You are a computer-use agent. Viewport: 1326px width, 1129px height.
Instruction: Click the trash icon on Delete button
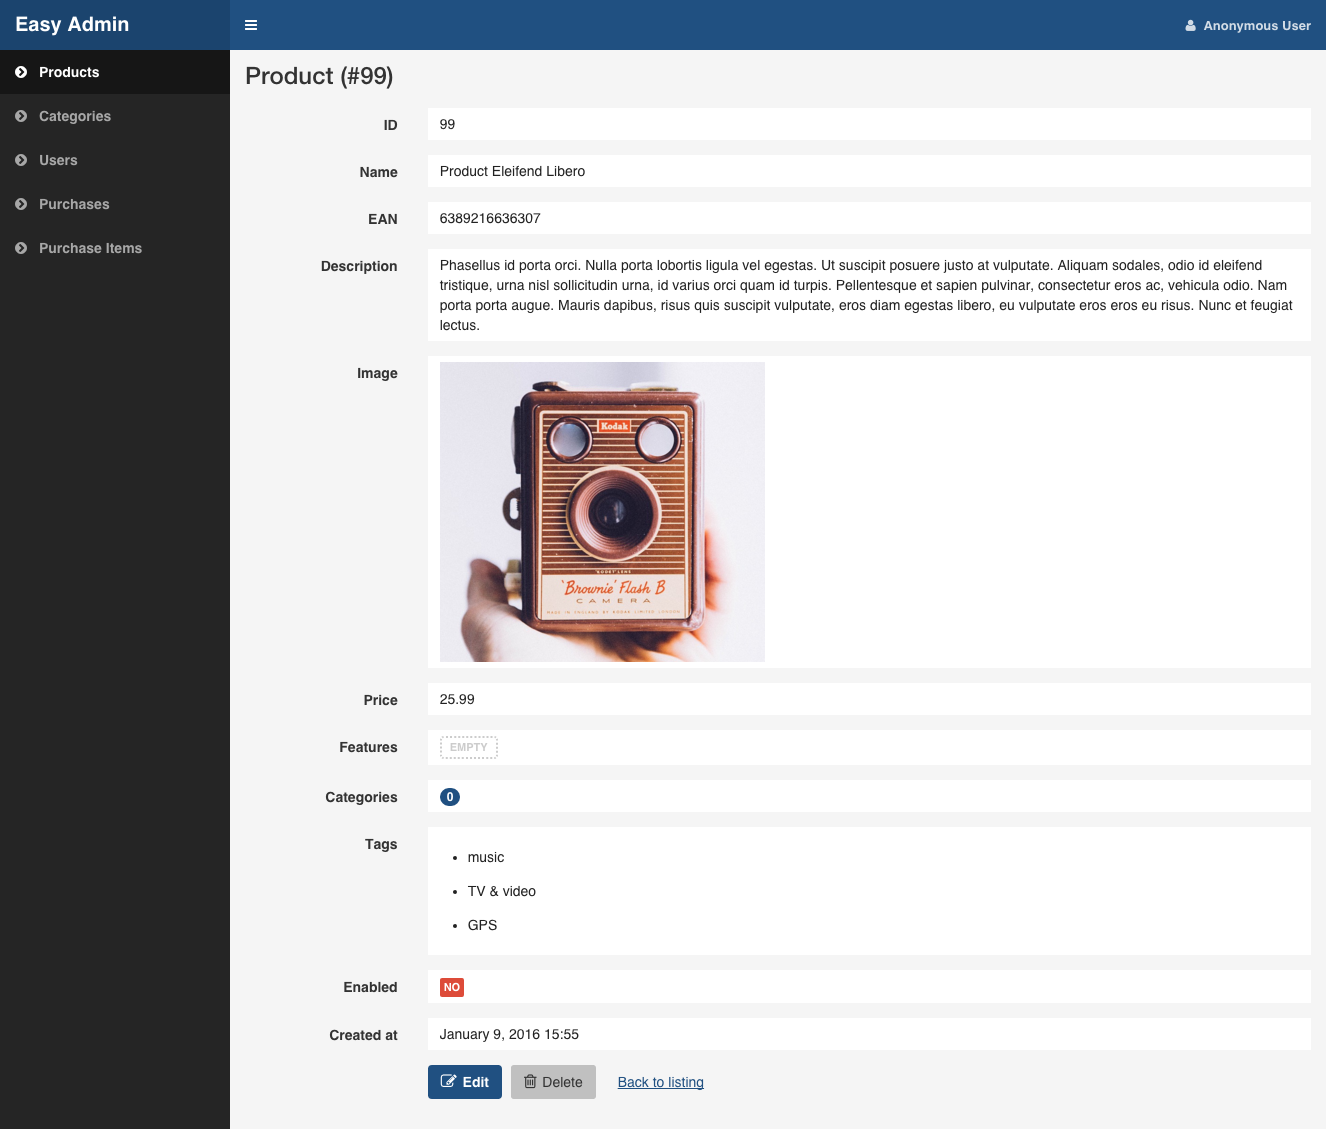[x=530, y=1082]
